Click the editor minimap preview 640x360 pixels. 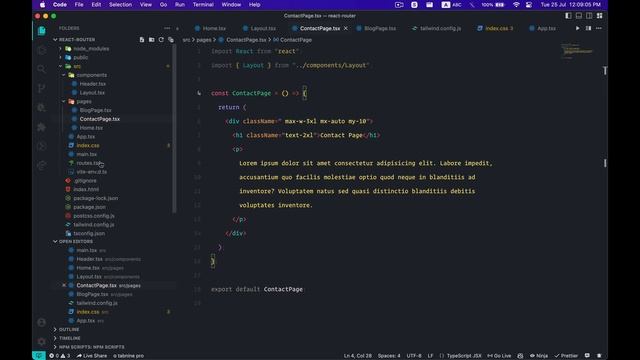tap(578, 51)
